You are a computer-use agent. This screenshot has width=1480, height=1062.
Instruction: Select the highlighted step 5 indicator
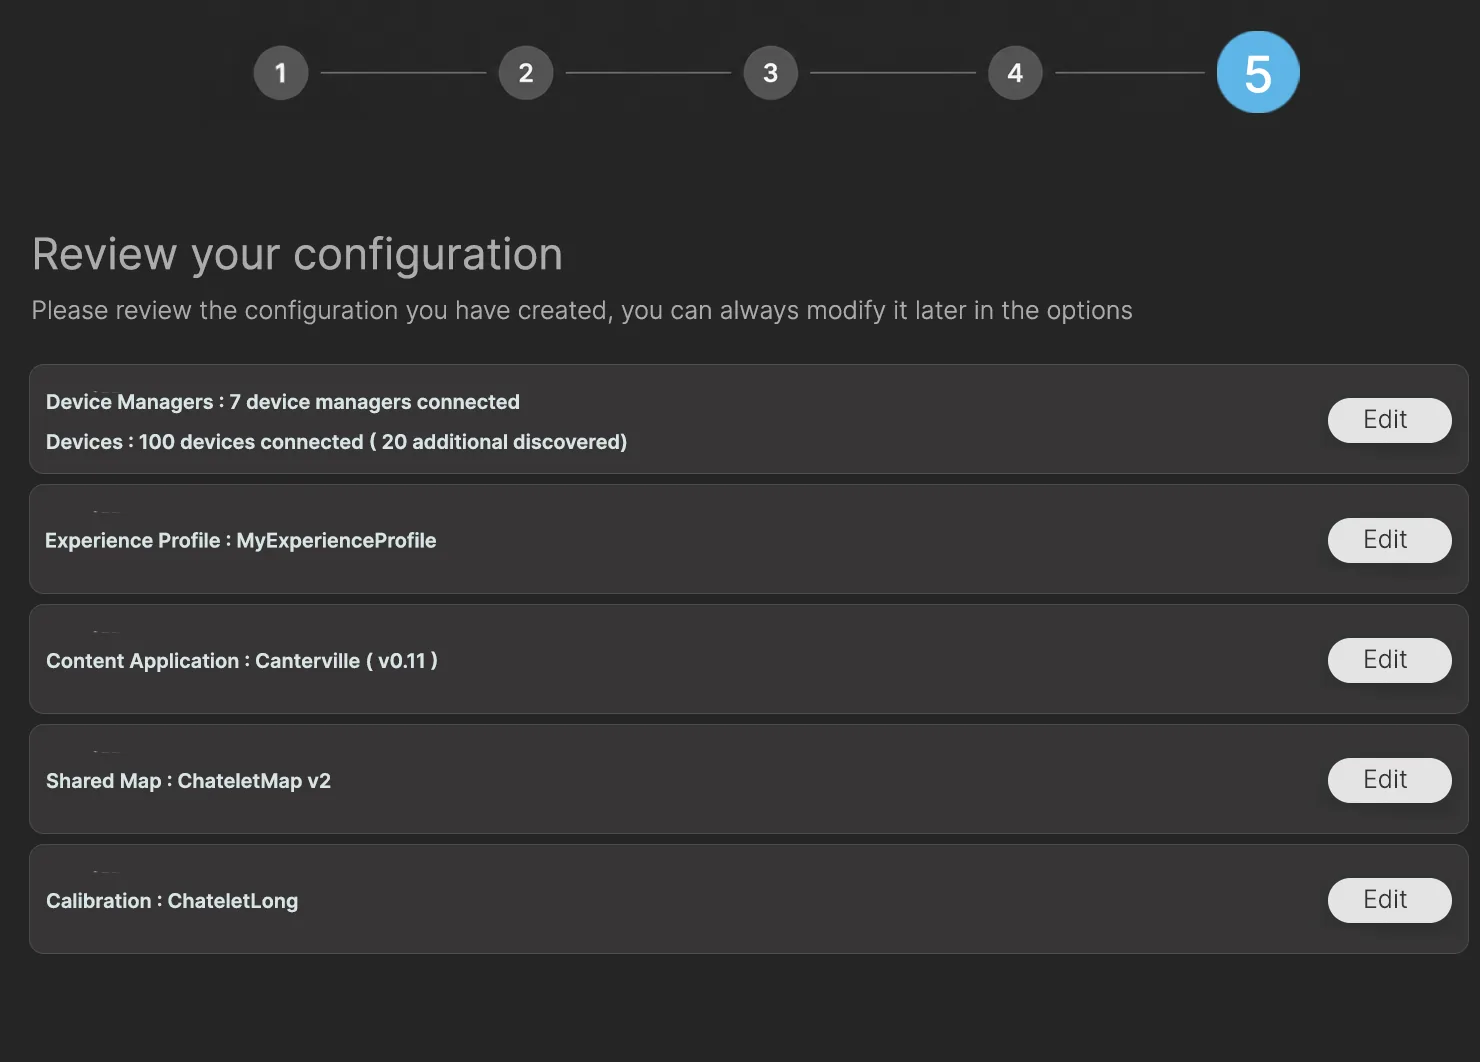pyautogui.click(x=1258, y=73)
